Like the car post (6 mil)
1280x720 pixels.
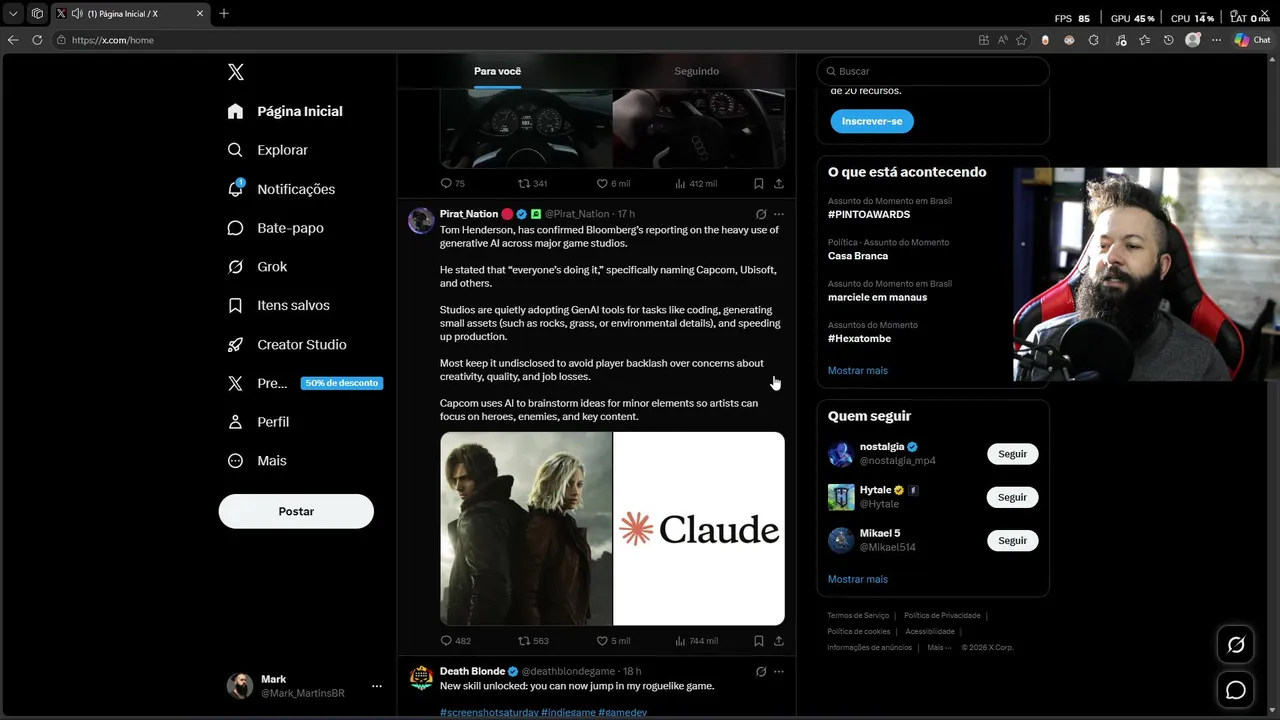pyautogui.click(x=613, y=184)
